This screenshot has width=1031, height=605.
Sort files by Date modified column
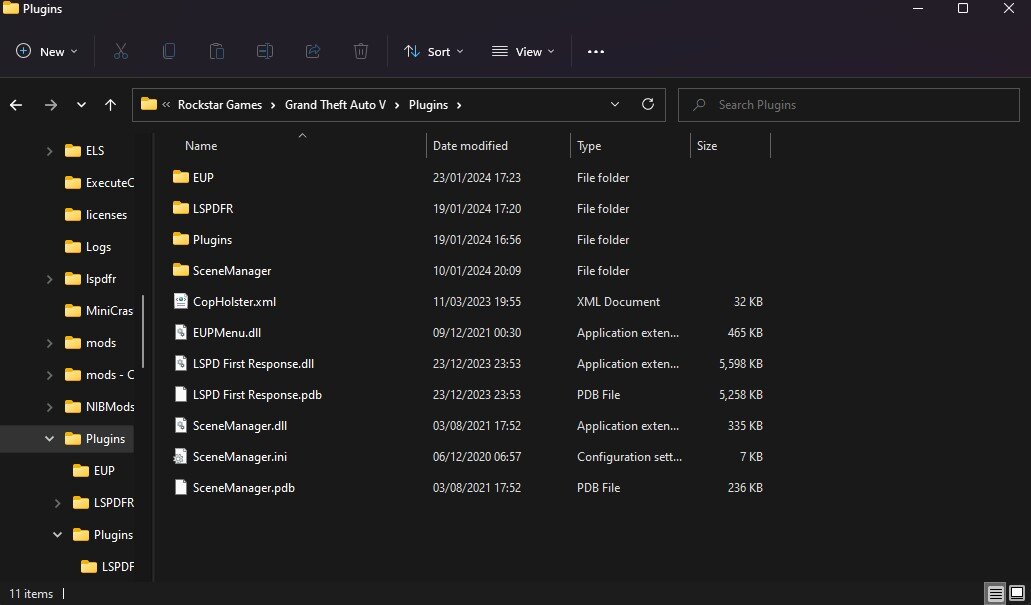[x=470, y=146]
